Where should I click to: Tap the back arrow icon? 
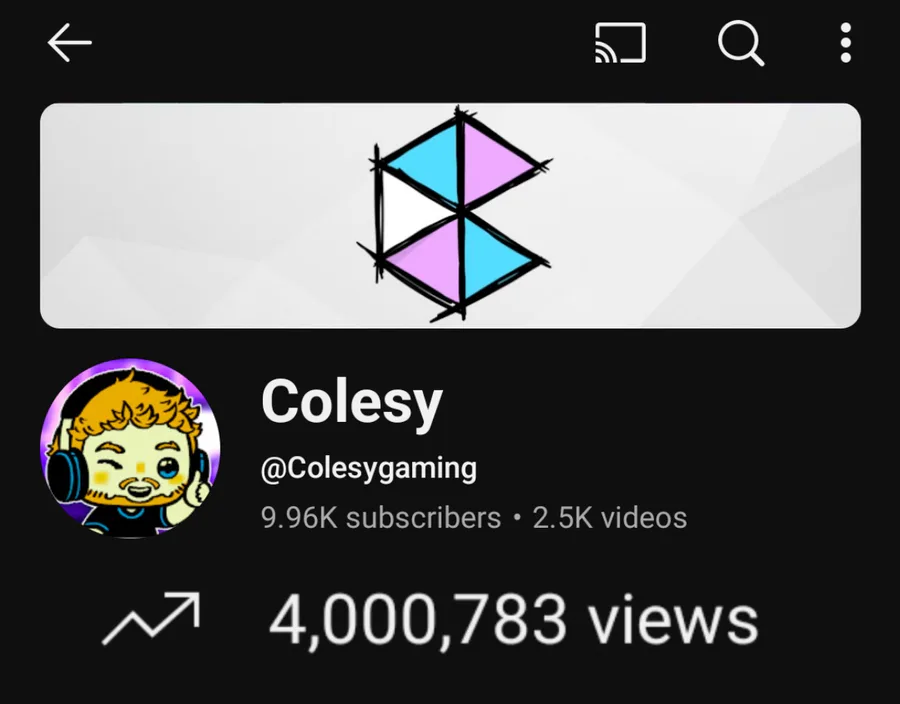point(69,42)
